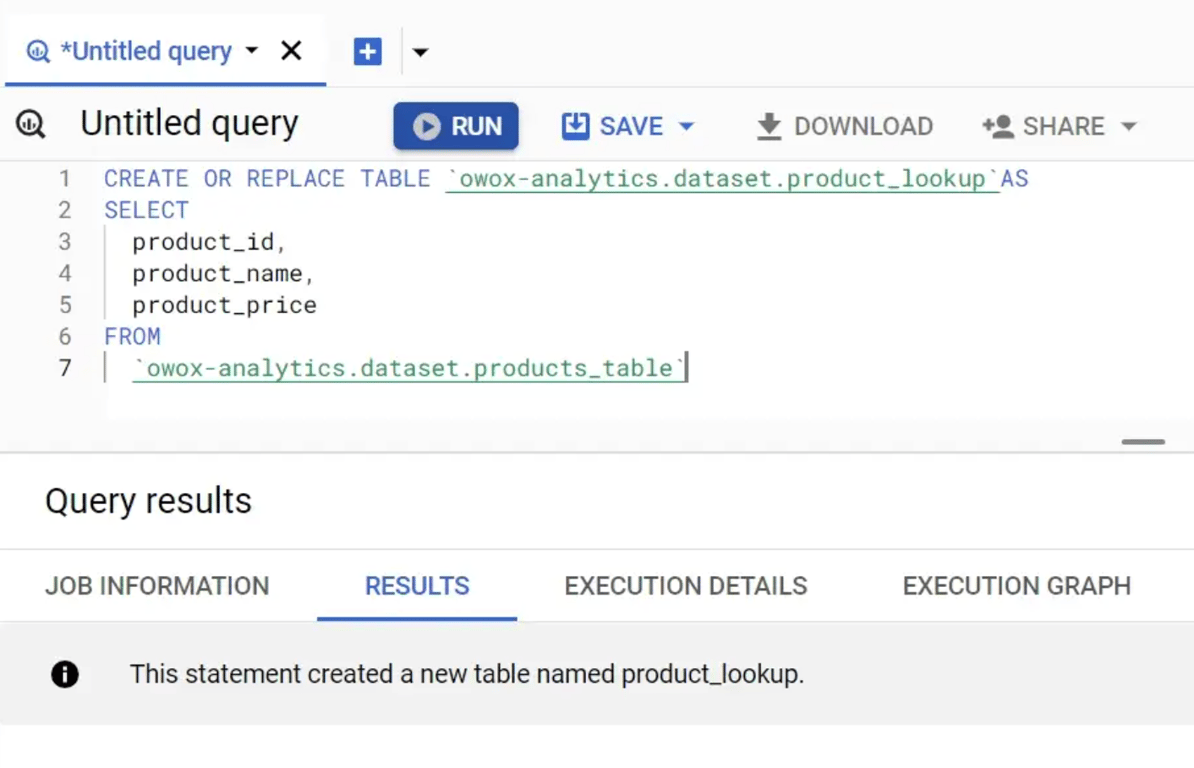
Task: Open the Save options dropdown arrow
Action: [x=686, y=126]
